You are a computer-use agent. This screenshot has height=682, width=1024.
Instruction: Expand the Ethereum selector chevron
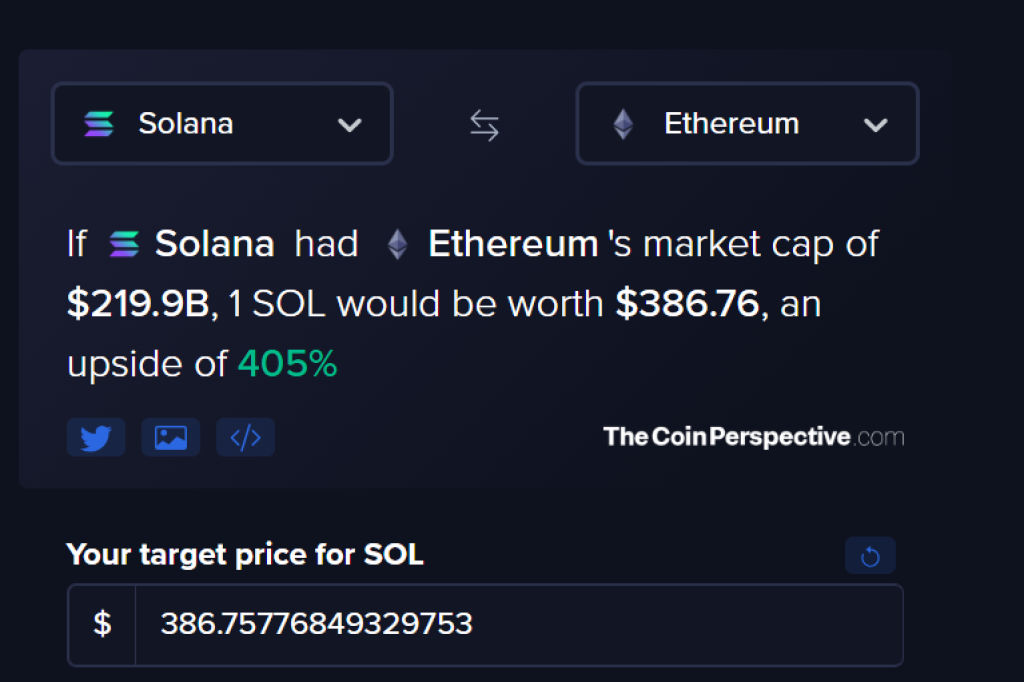pyautogui.click(x=877, y=126)
